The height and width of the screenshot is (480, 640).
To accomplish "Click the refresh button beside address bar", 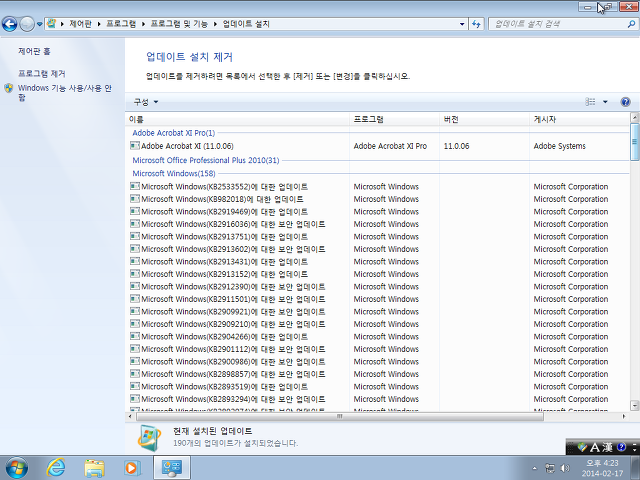I will (x=476, y=24).
